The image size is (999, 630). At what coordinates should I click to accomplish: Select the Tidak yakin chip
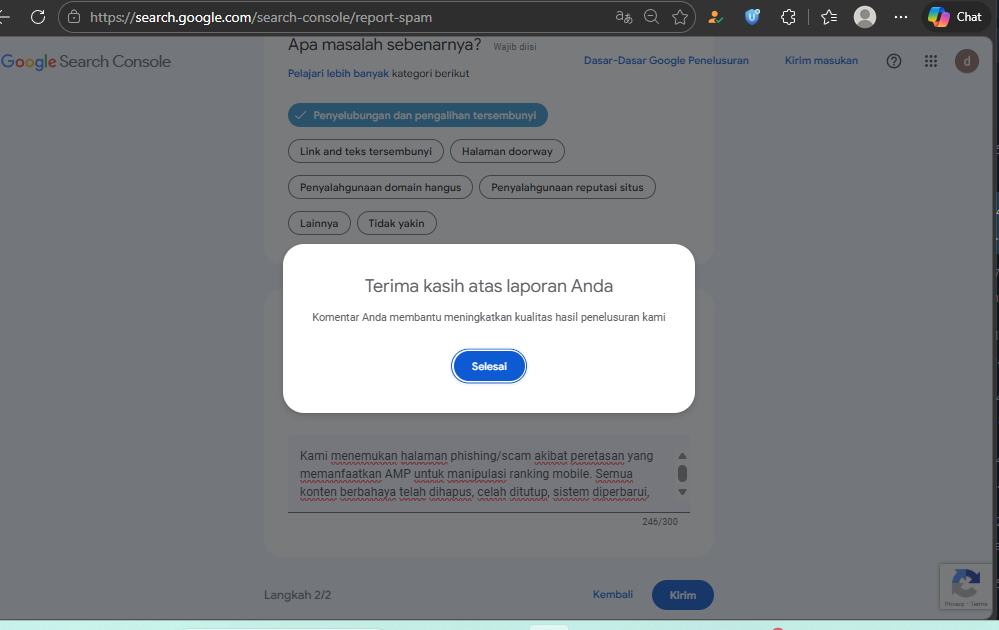coord(396,223)
